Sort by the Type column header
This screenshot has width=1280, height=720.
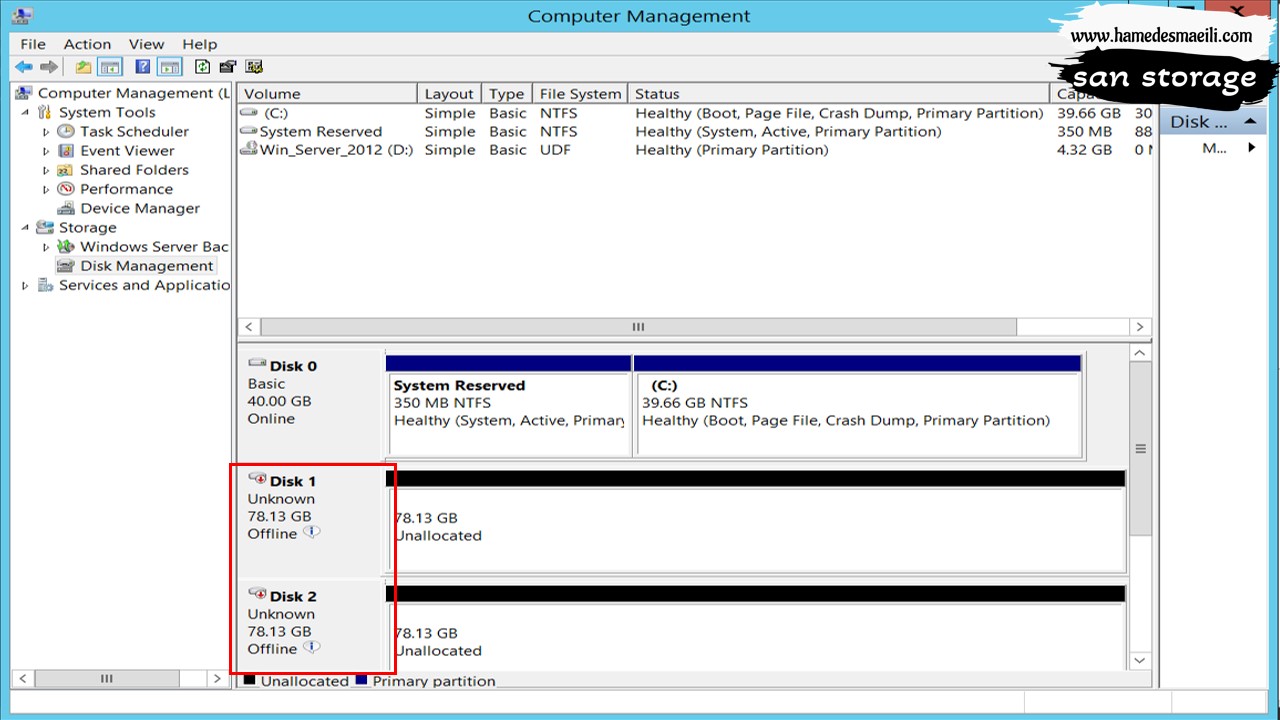coord(507,94)
